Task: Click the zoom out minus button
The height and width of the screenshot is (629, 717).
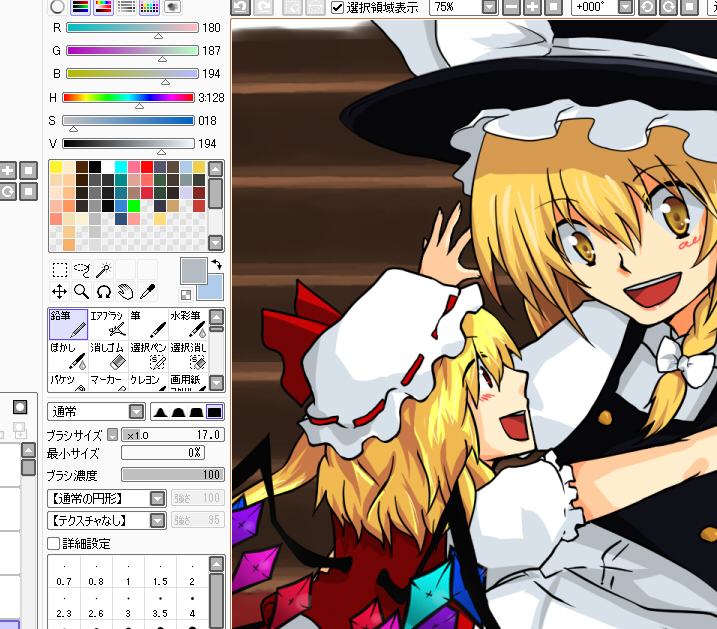Action: point(511,7)
